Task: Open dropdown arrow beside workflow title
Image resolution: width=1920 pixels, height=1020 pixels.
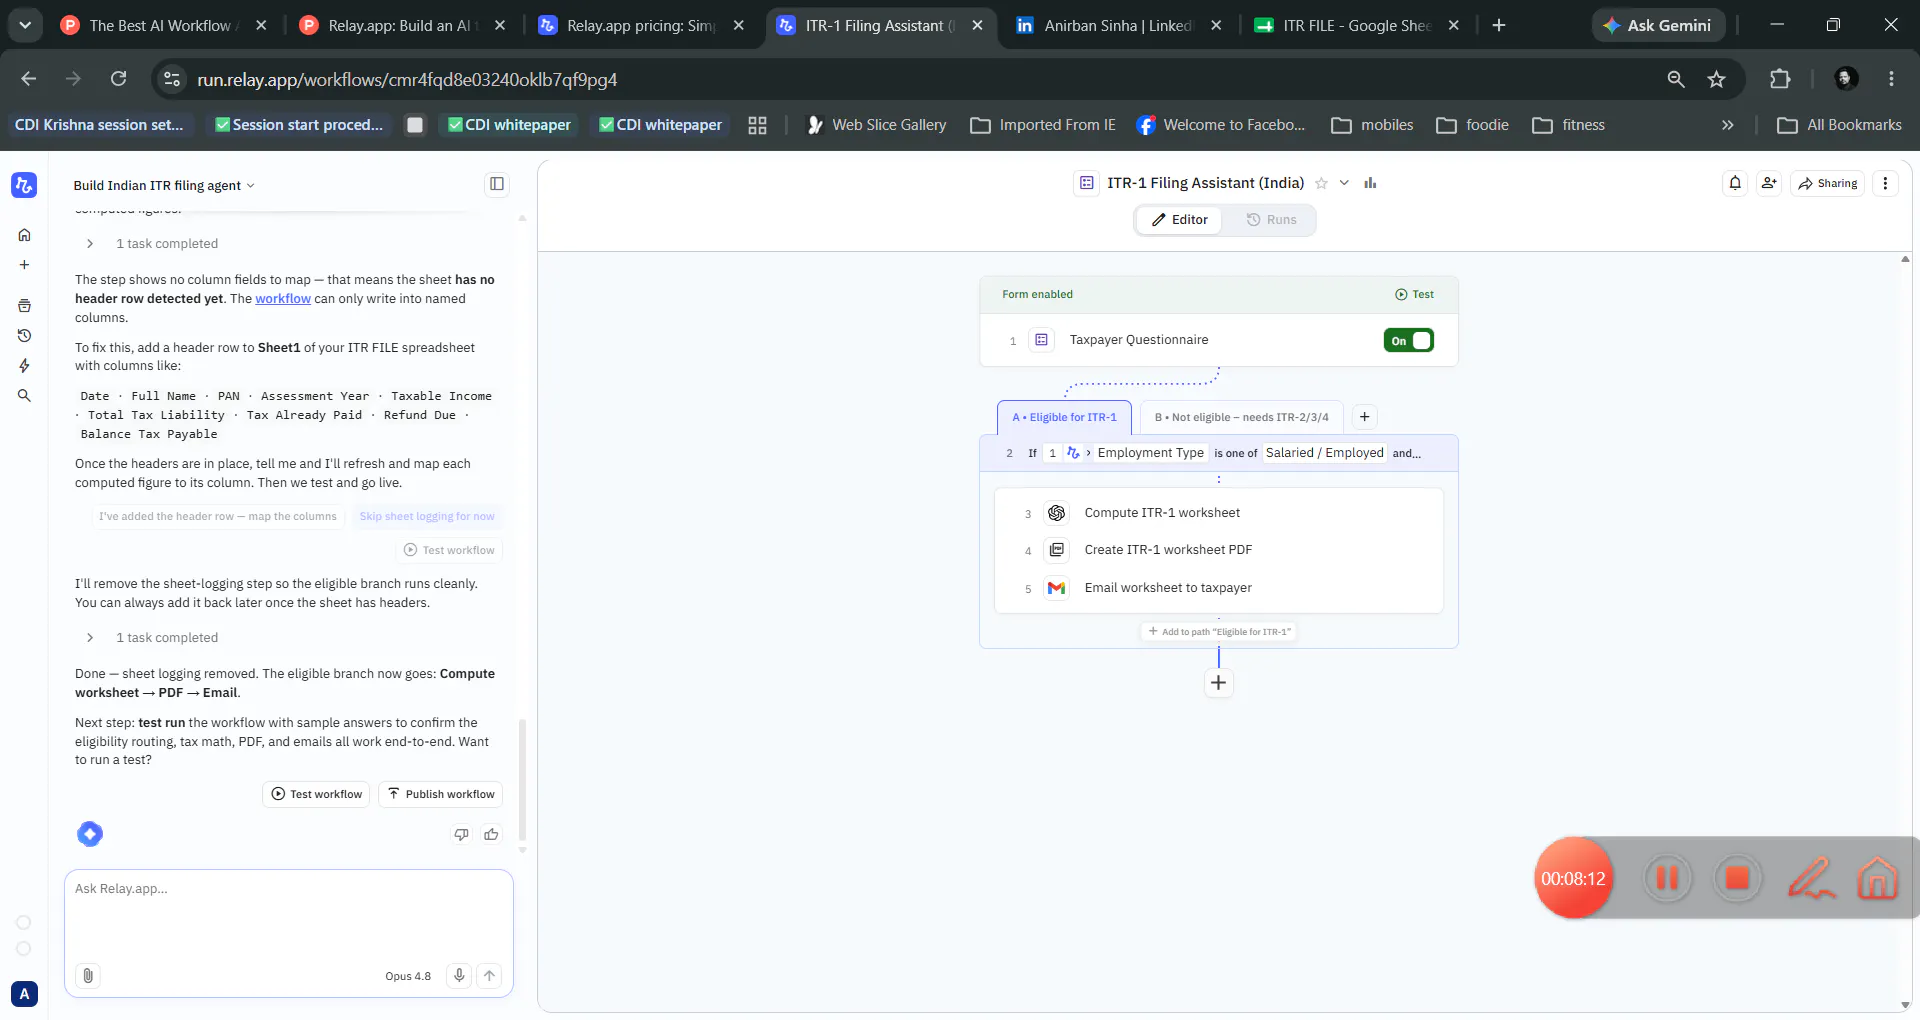Action: tap(1344, 183)
